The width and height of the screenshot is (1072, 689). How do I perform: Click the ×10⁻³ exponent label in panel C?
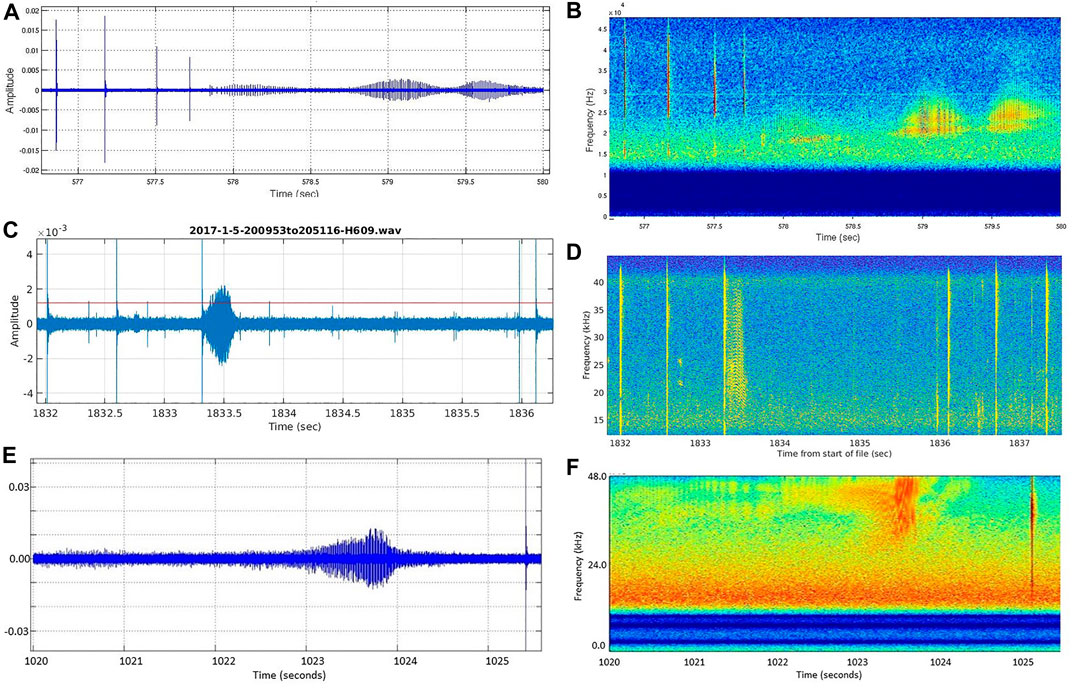51,232
